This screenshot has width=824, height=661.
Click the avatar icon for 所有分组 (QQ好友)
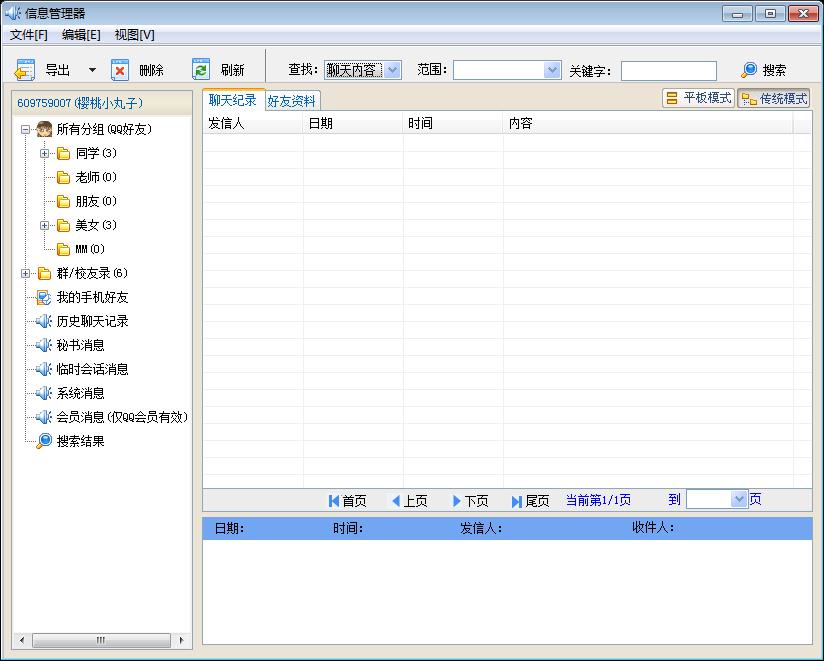[45, 129]
